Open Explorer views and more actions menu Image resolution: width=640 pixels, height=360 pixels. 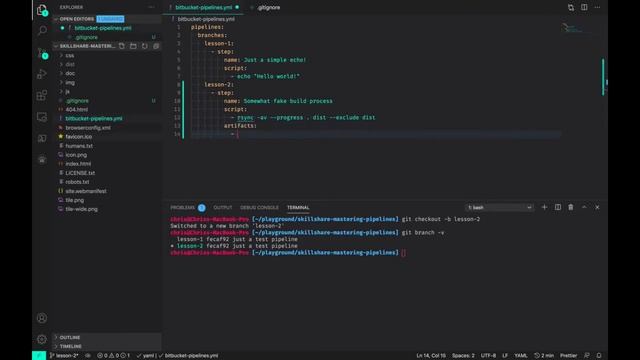[x=151, y=7]
